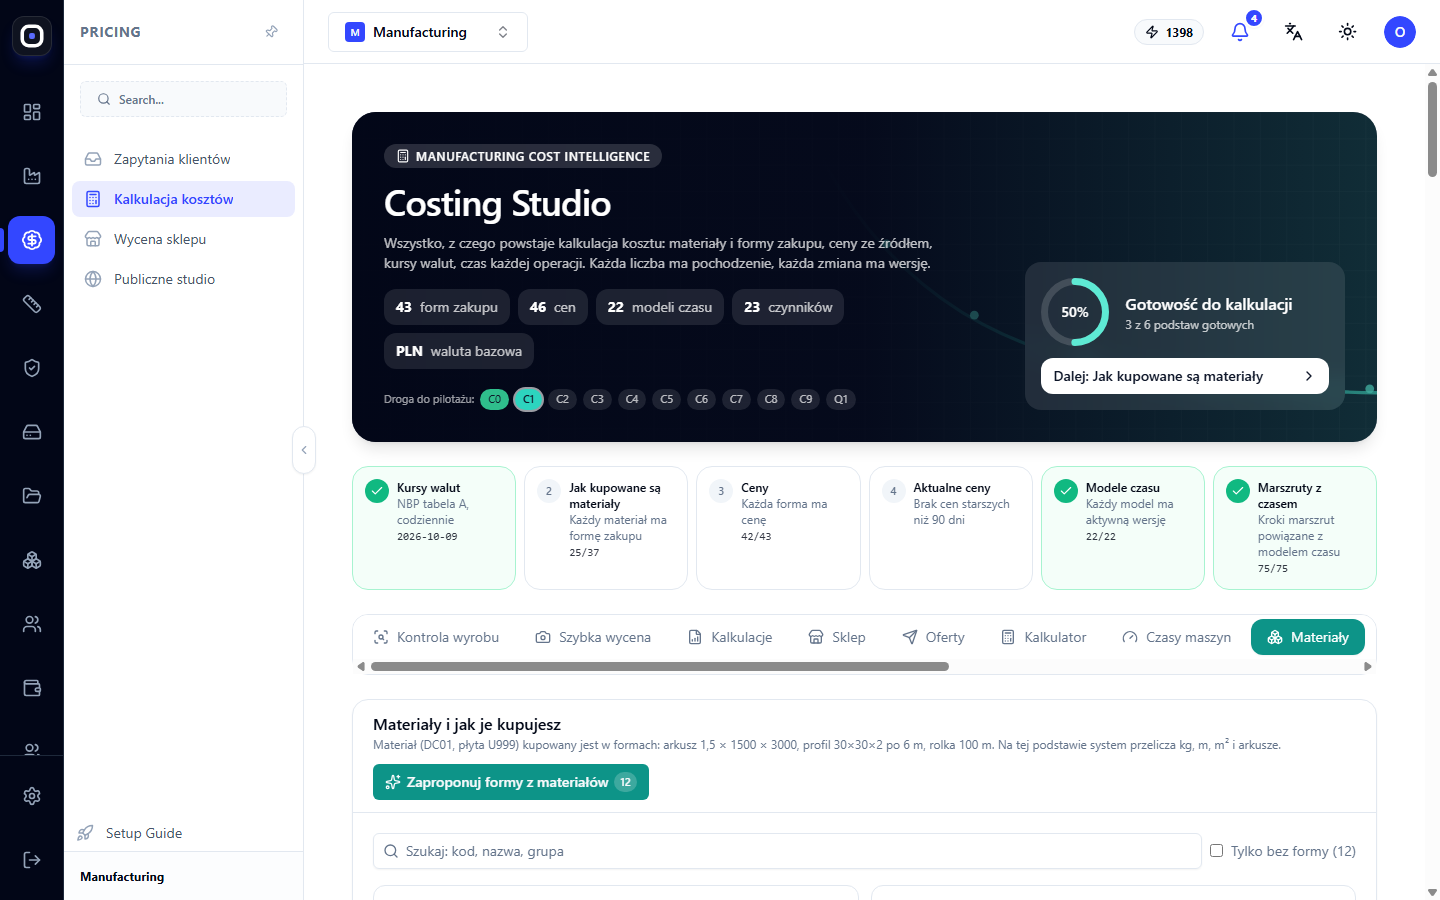The height and width of the screenshot is (900, 1440).
Task: Open the "Kalkulacje" tab
Action: tap(730, 637)
